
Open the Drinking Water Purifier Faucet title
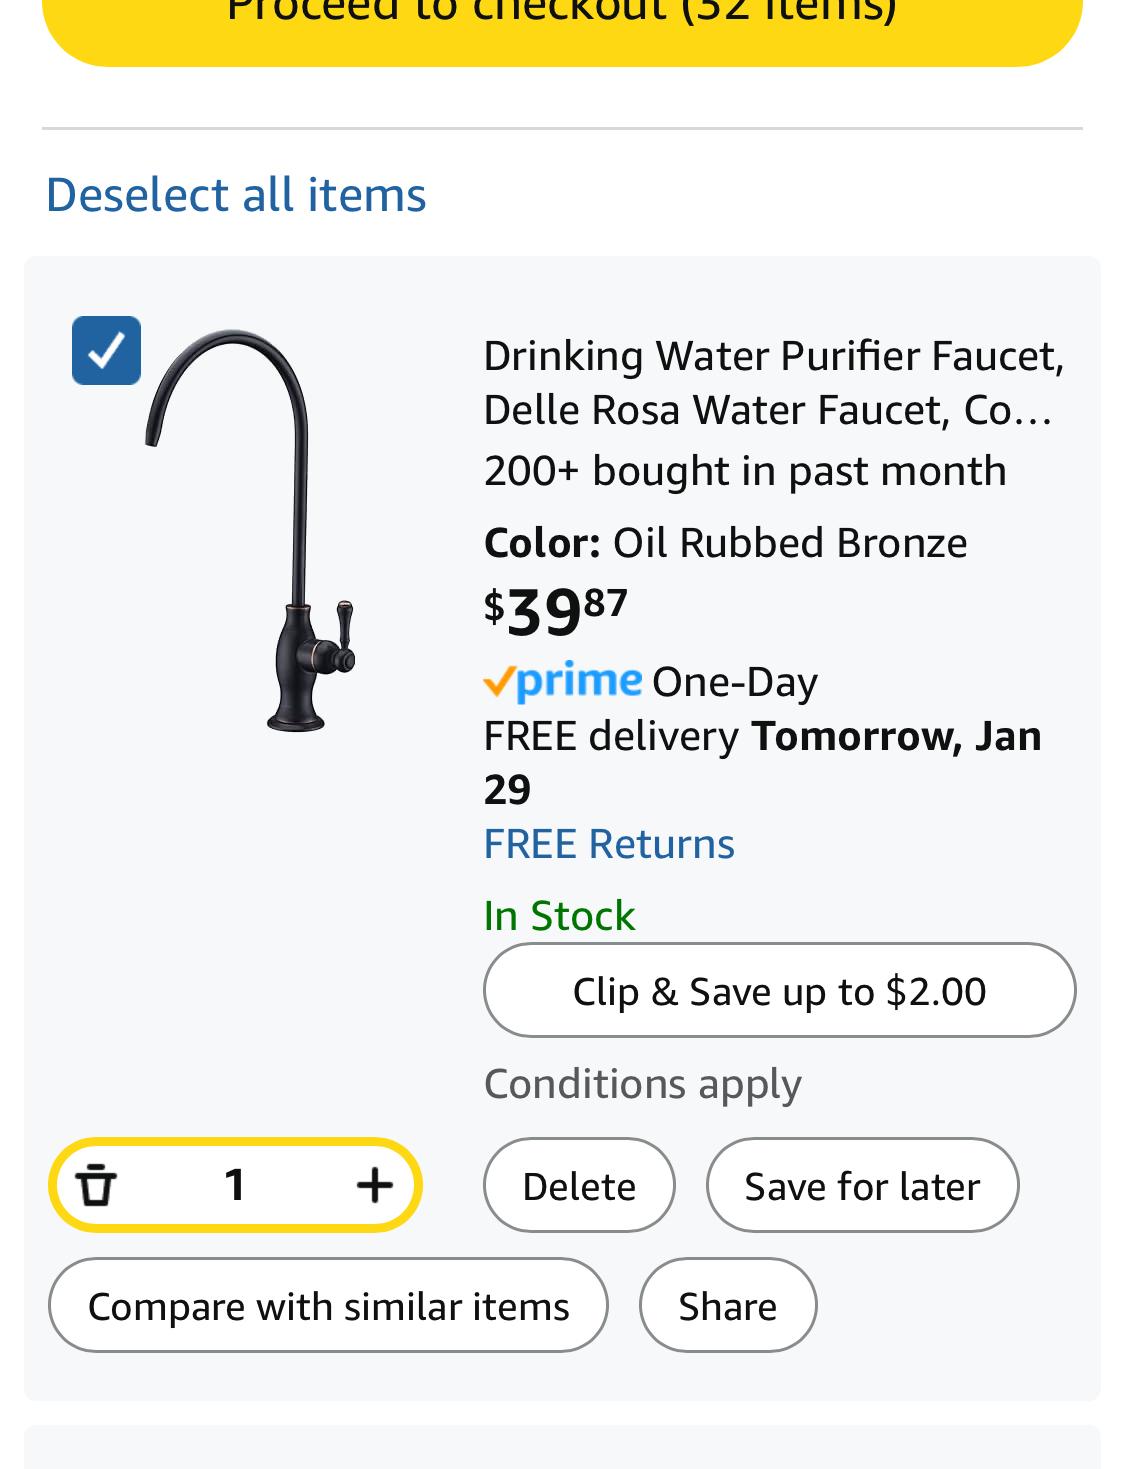[772, 383]
